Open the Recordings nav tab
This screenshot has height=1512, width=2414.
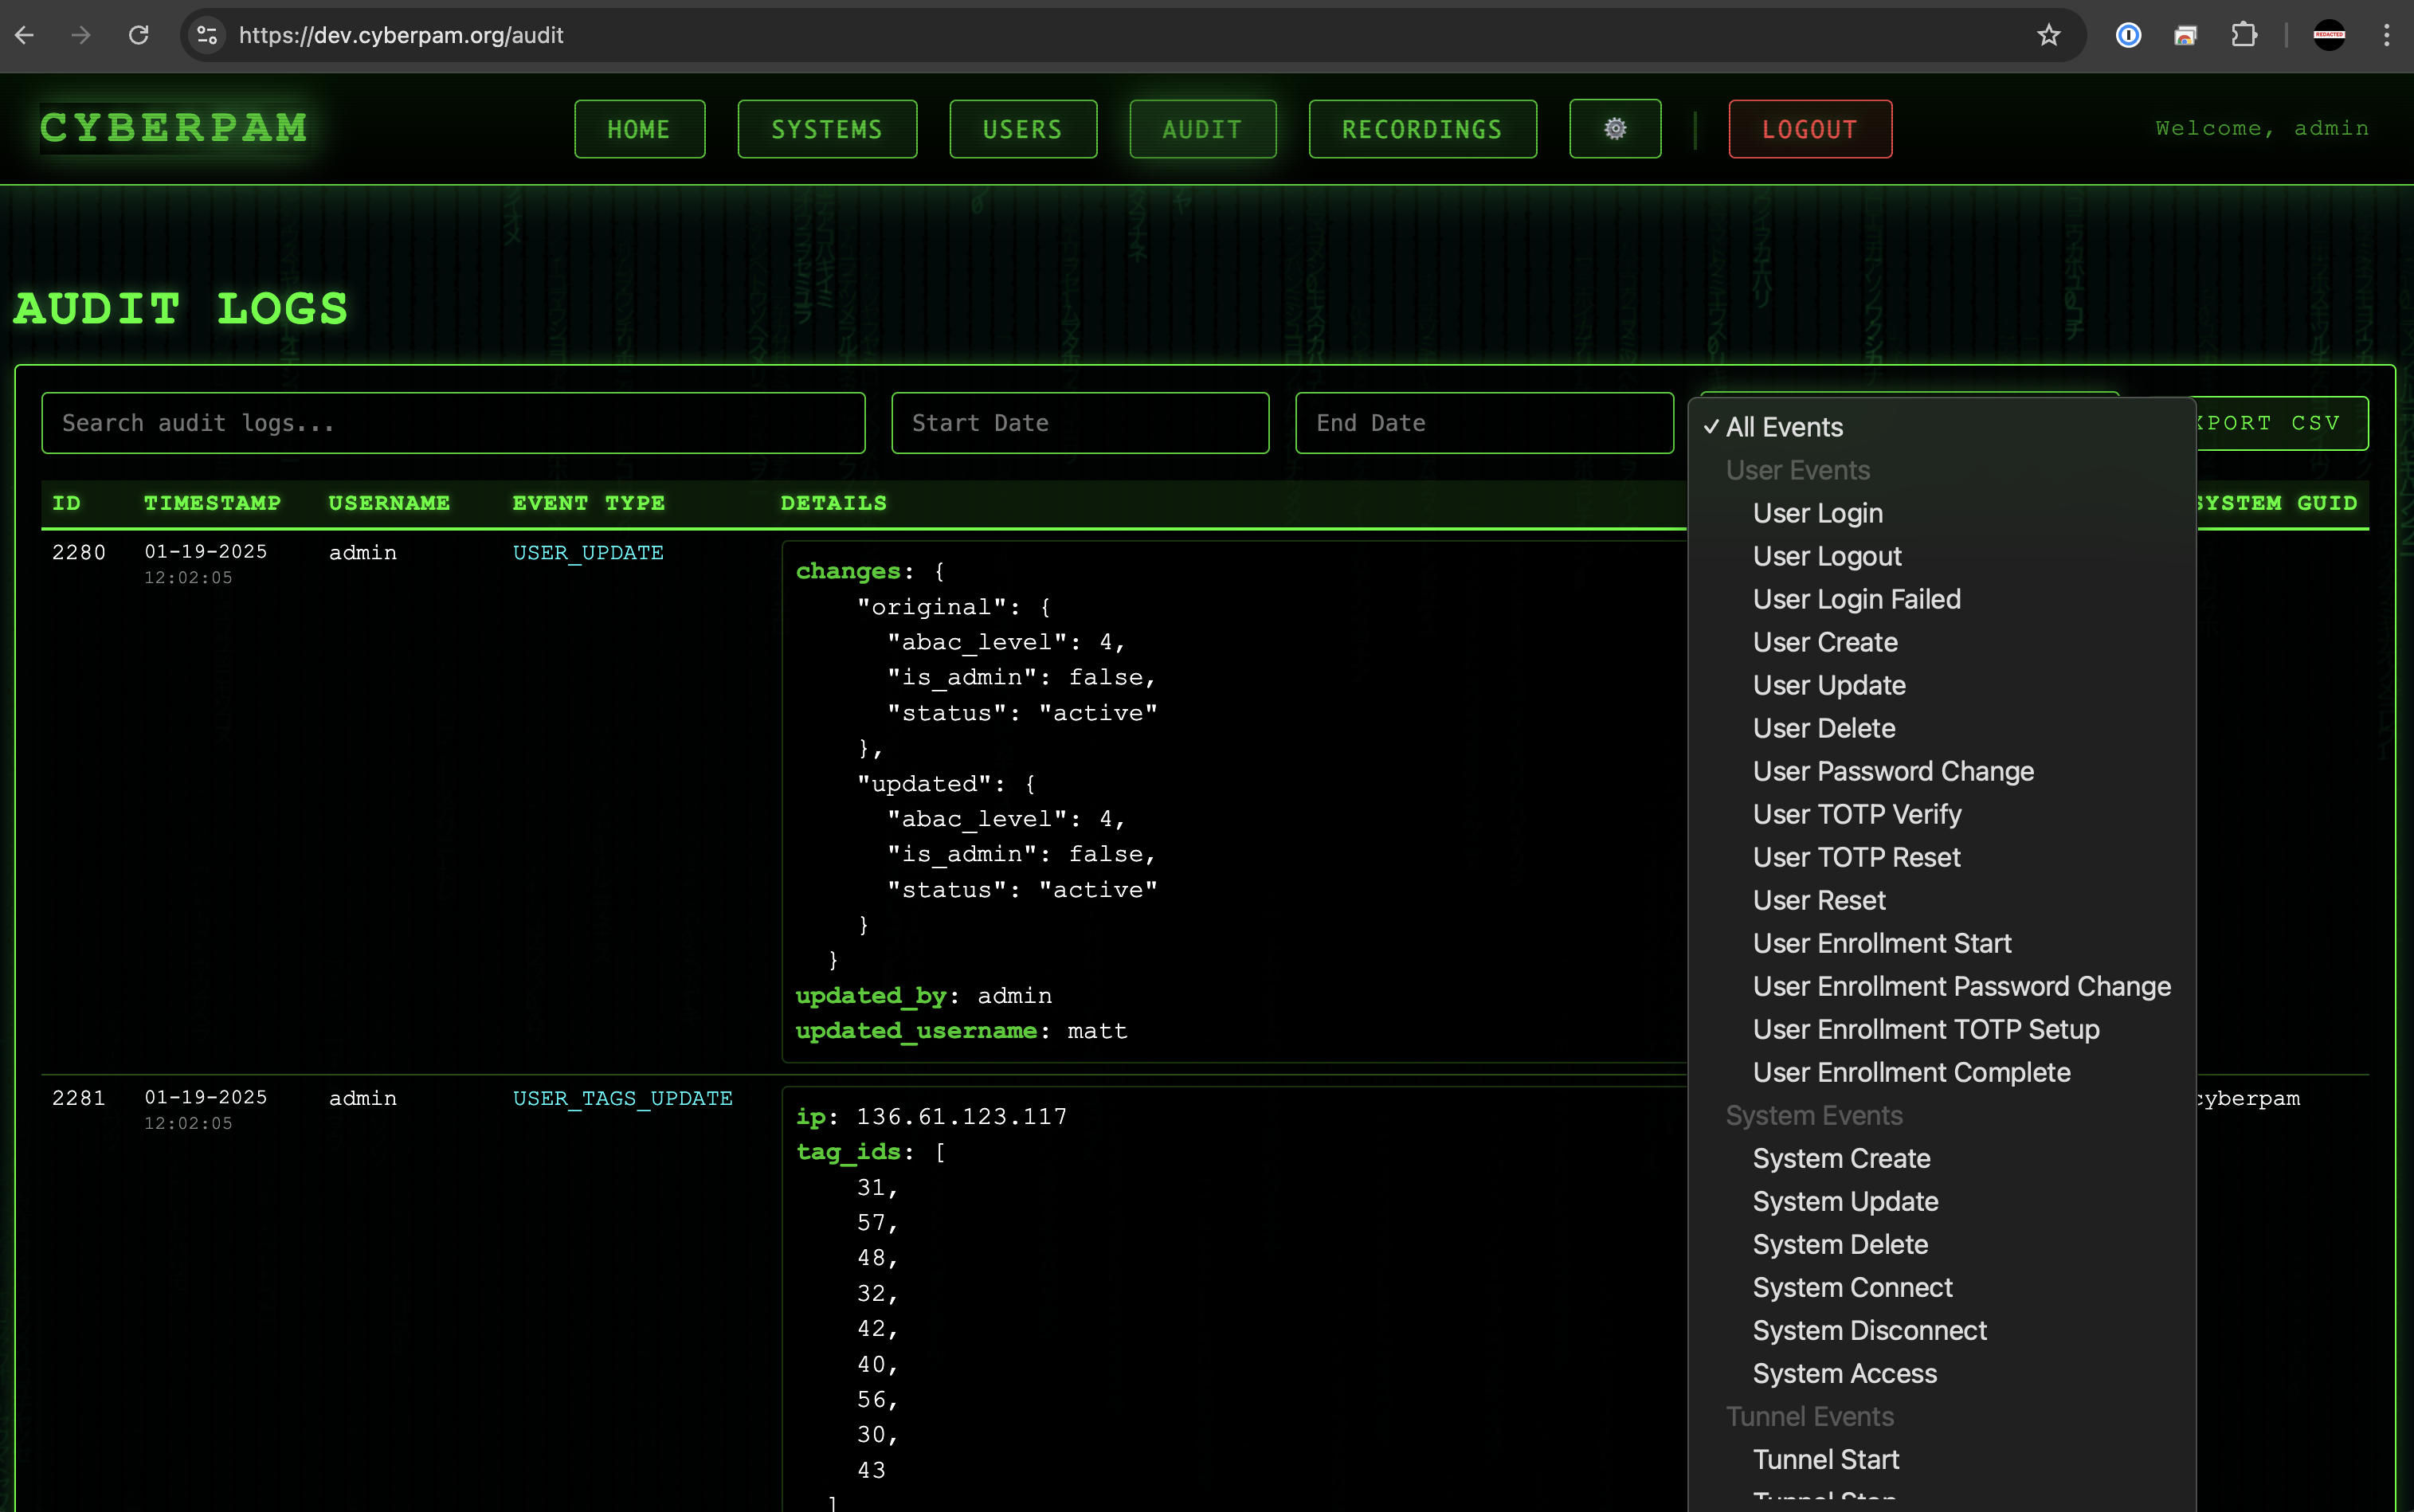(x=1421, y=129)
